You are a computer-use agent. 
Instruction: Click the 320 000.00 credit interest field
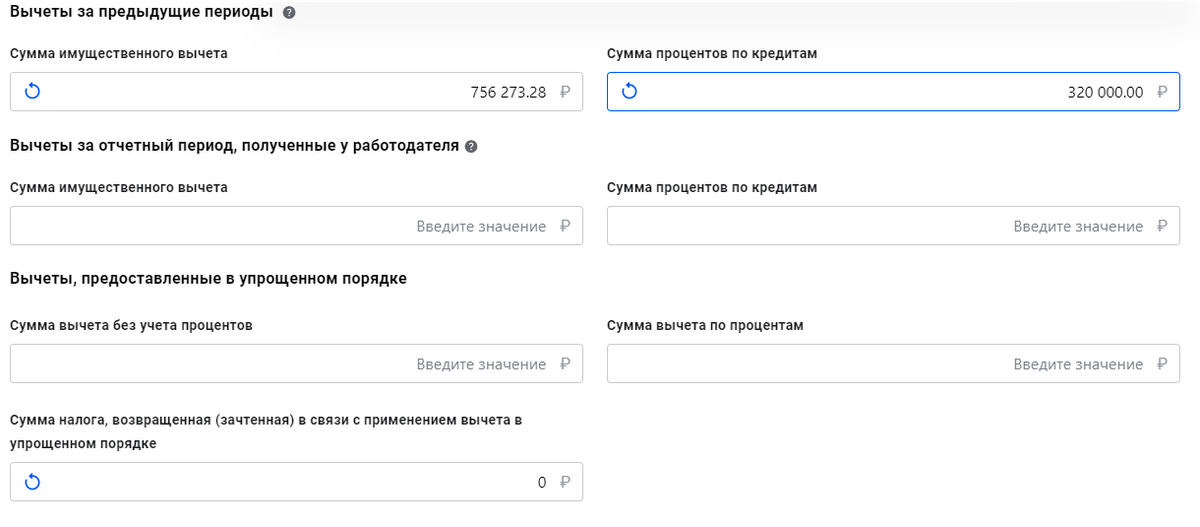(893, 92)
